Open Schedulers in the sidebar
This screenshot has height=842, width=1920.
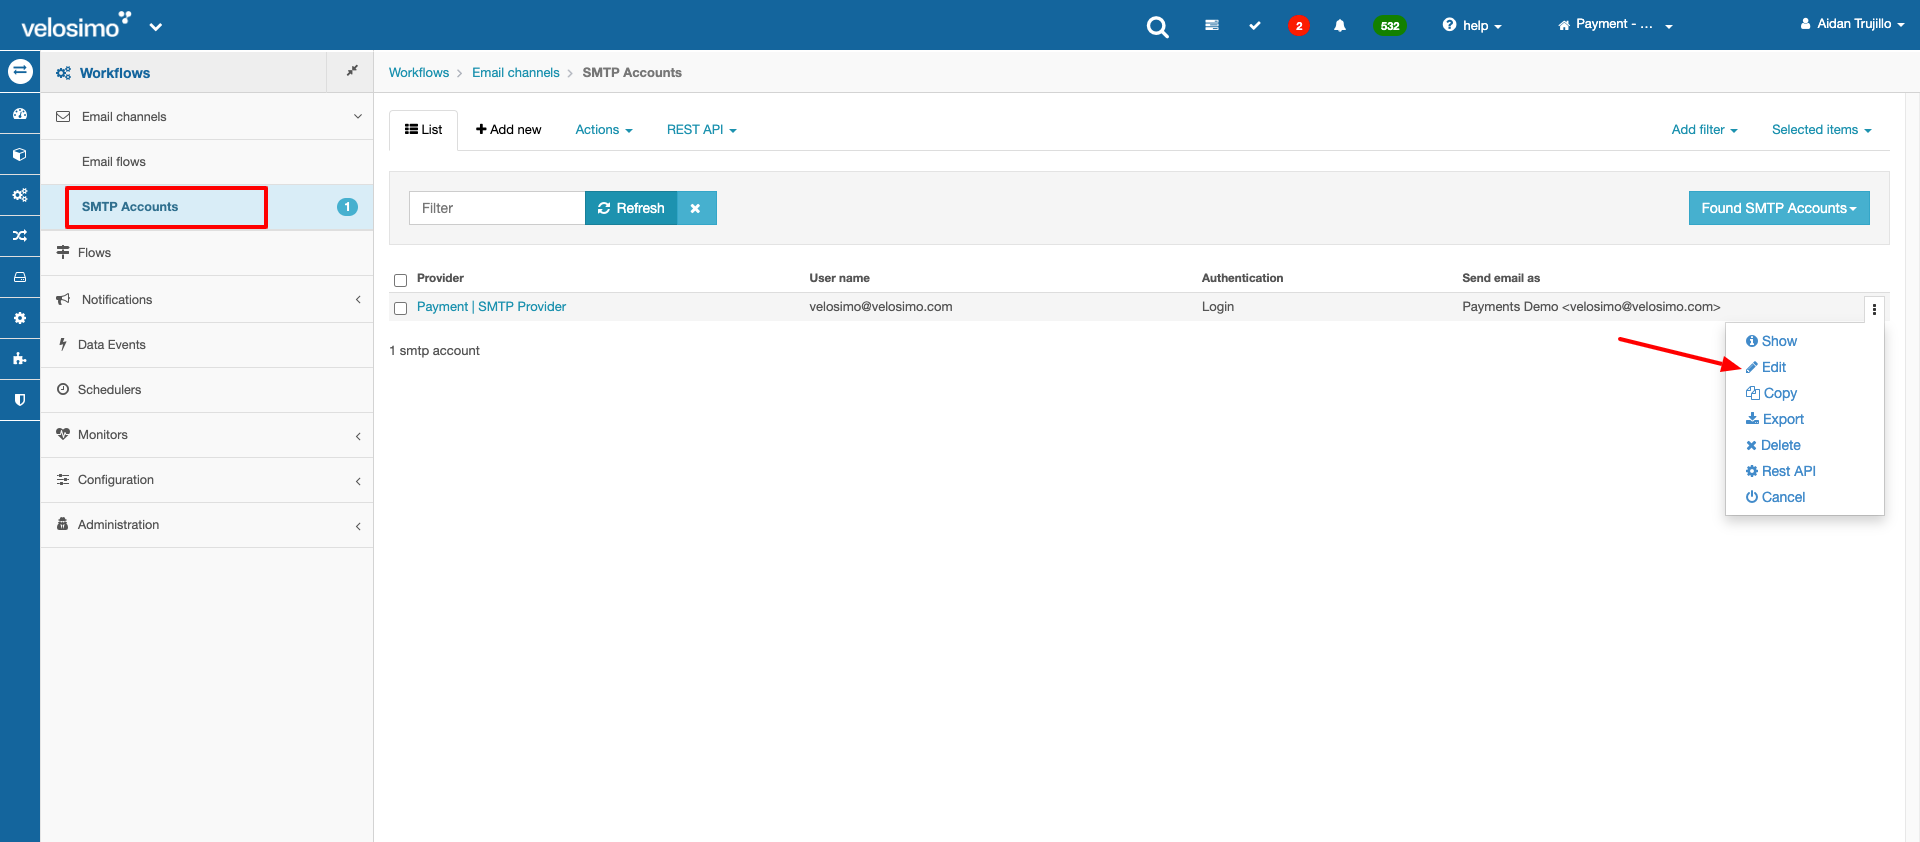click(109, 390)
